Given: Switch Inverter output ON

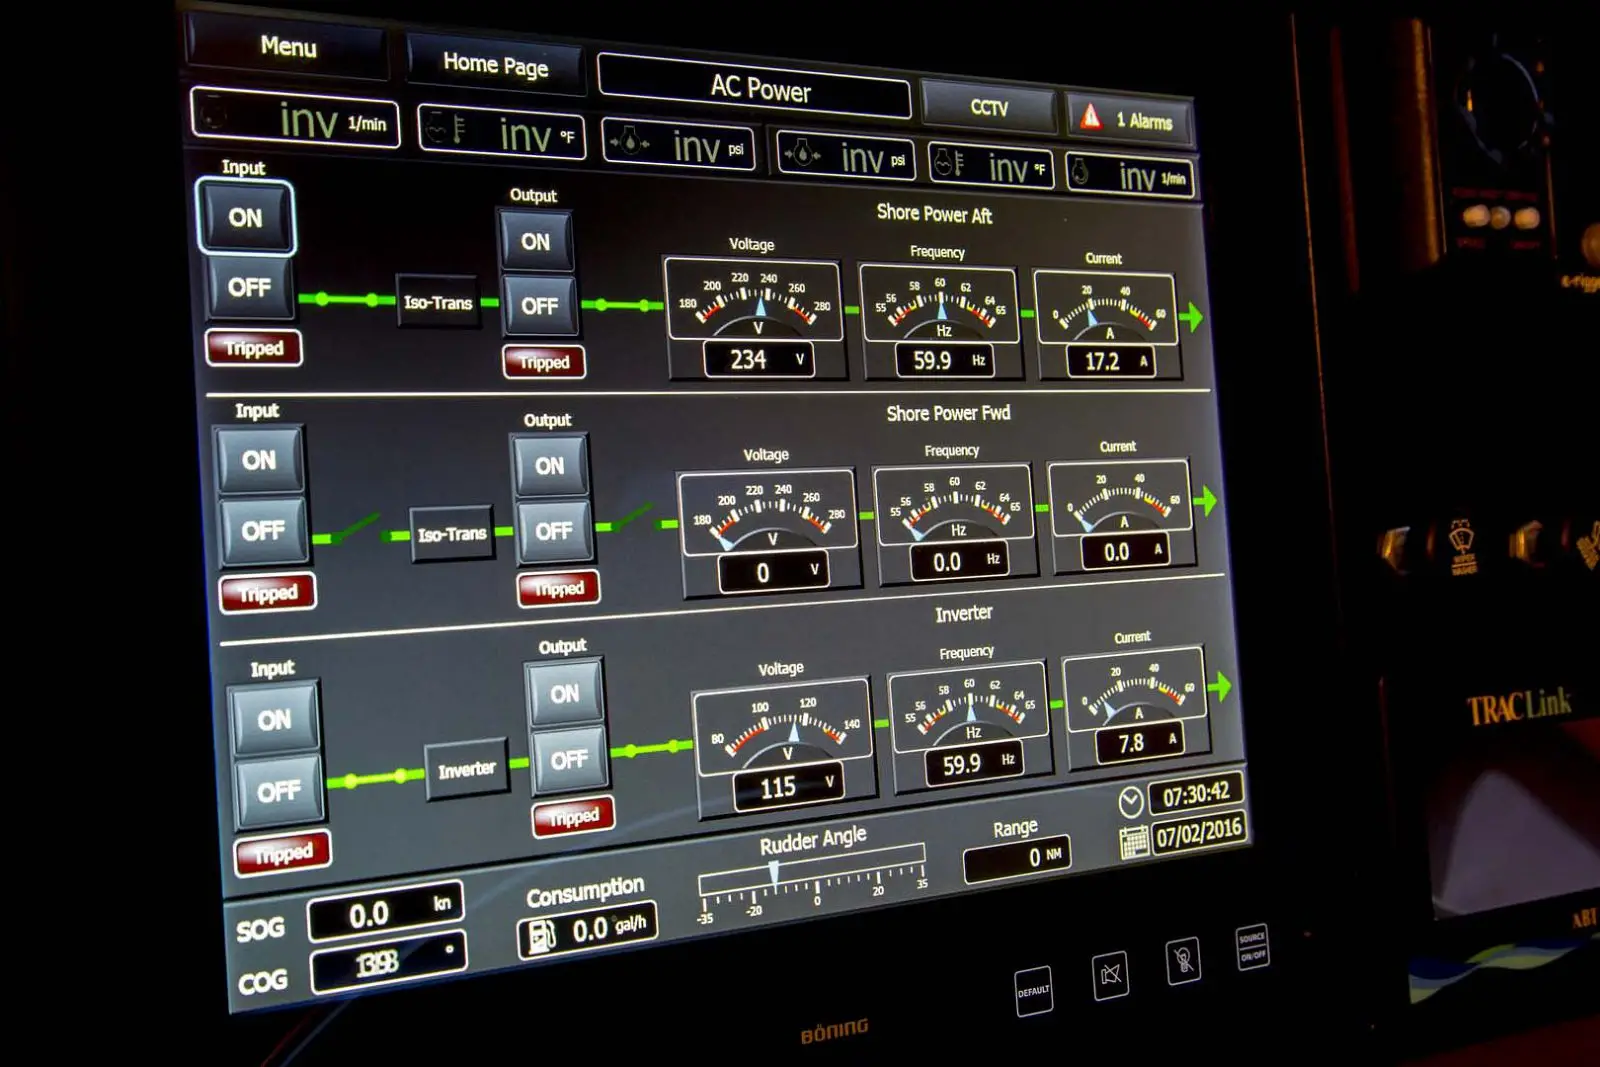Looking at the screenshot, I should coord(564,693).
